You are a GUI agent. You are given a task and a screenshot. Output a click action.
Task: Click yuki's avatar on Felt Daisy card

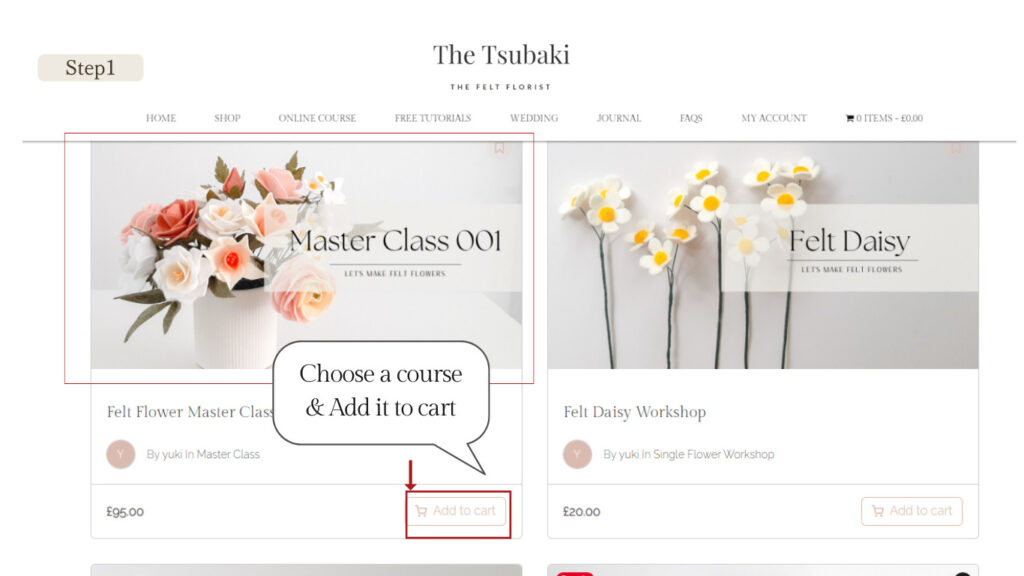point(577,454)
